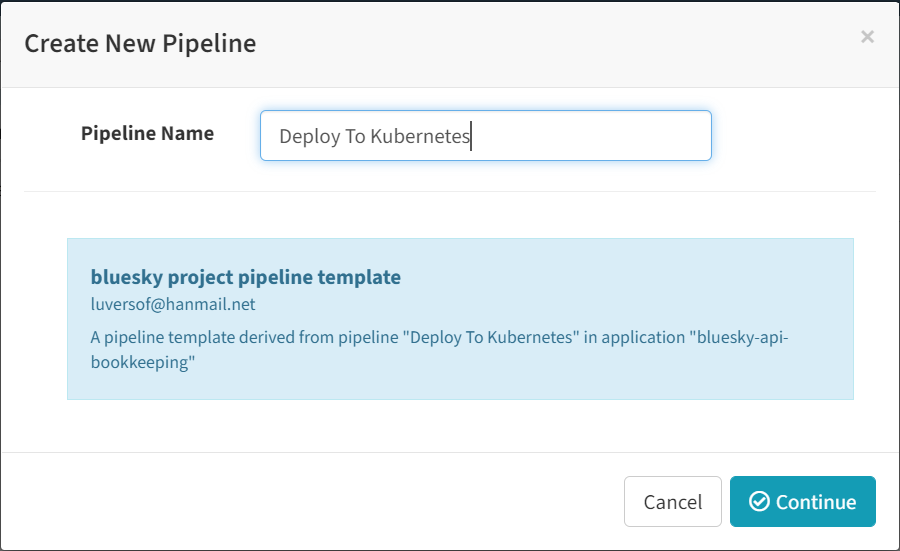This screenshot has width=900, height=551.
Task: Click the 'Create New Pipeline' dialog title
Action: coord(140,43)
